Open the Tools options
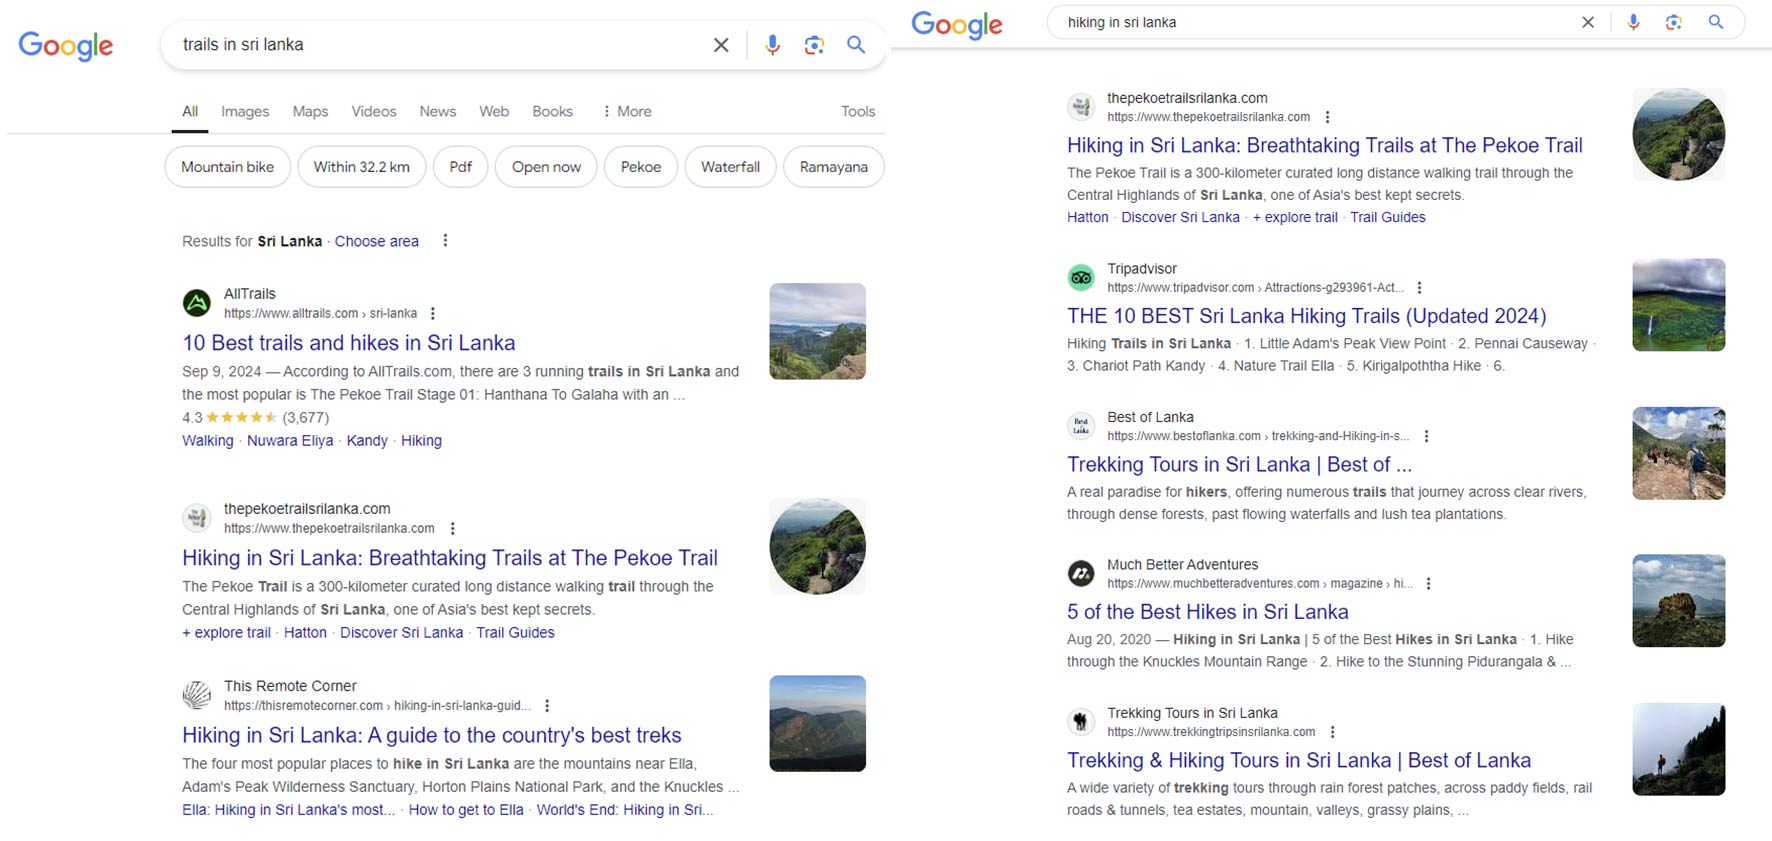Image resolution: width=1772 pixels, height=841 pixels. click(857, 112)
